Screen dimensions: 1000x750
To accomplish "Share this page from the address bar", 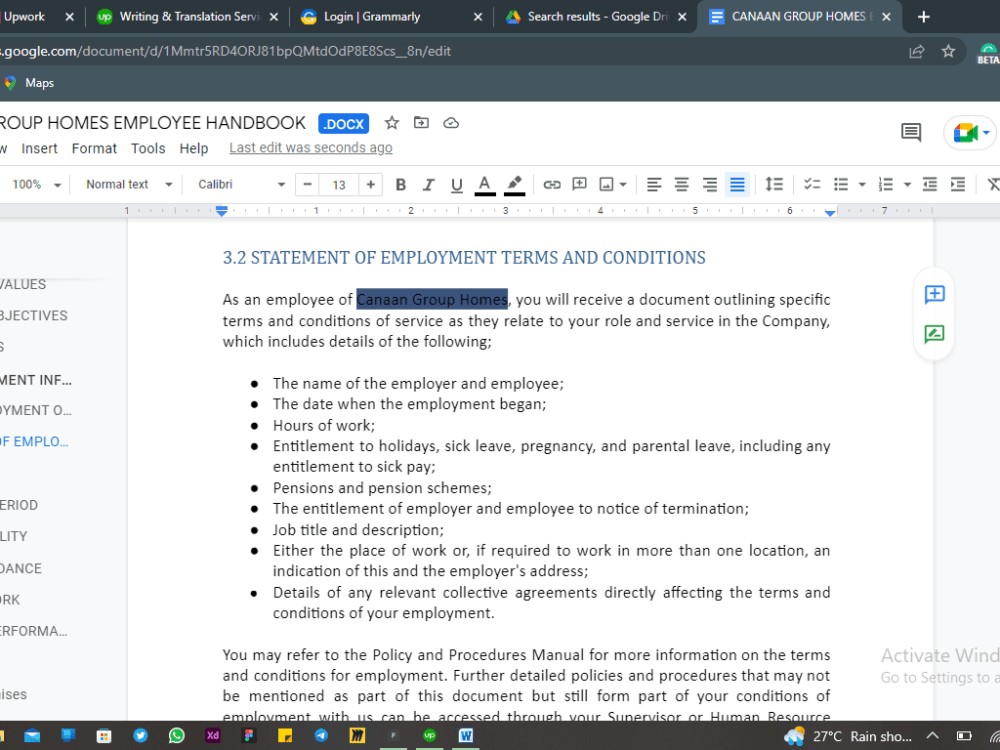I will click(x=916, y=52).
